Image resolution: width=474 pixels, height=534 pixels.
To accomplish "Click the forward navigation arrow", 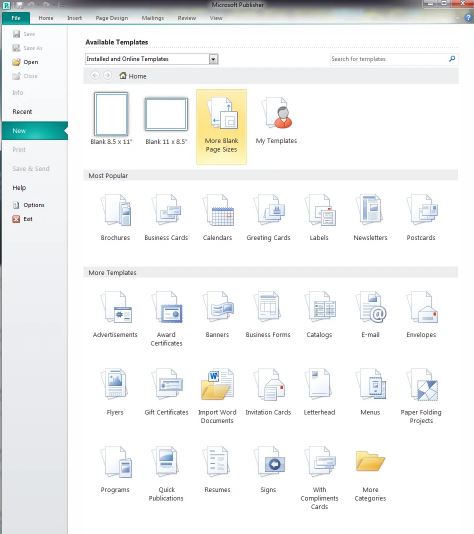I will pos(107,76).
